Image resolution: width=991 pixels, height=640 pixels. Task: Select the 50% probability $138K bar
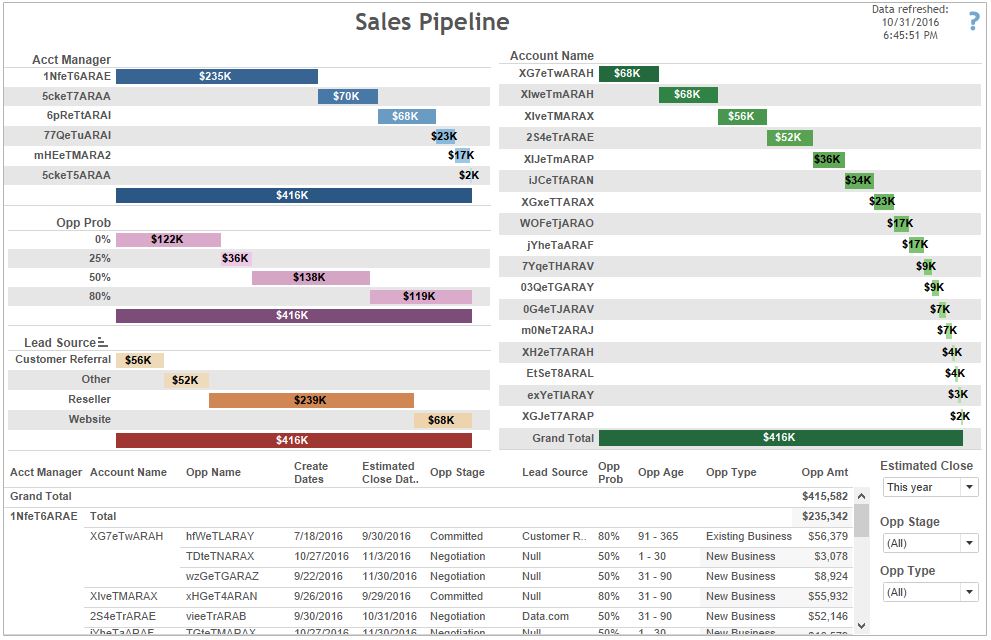(310, 277)
